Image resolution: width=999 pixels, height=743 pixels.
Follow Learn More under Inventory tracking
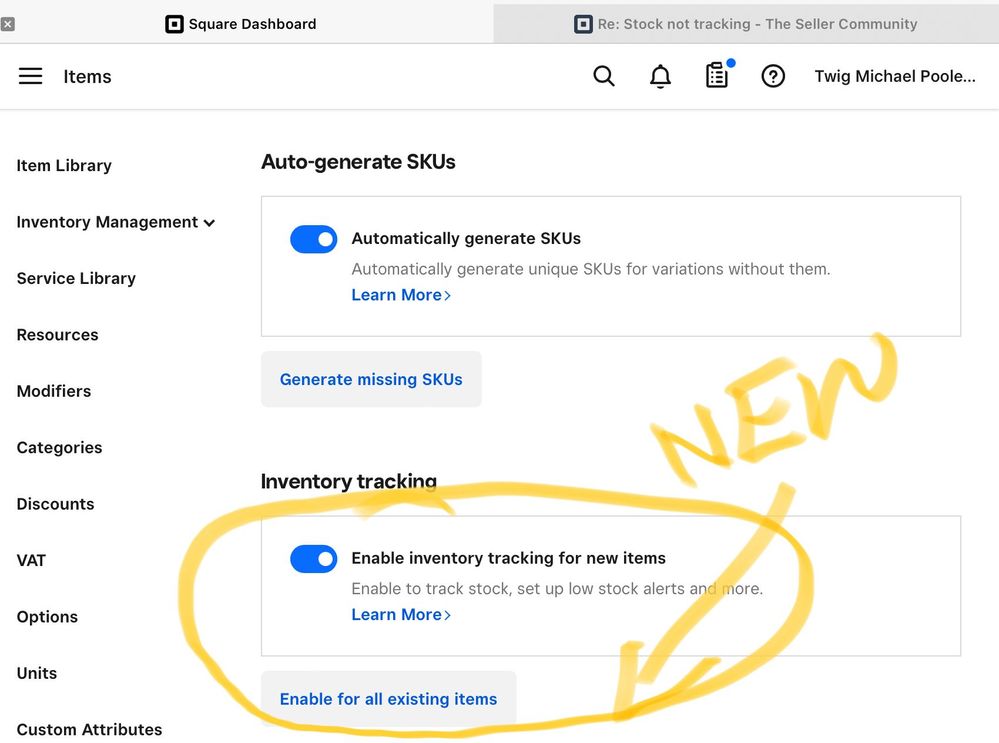pyautogui.click(x=401, y=615)
